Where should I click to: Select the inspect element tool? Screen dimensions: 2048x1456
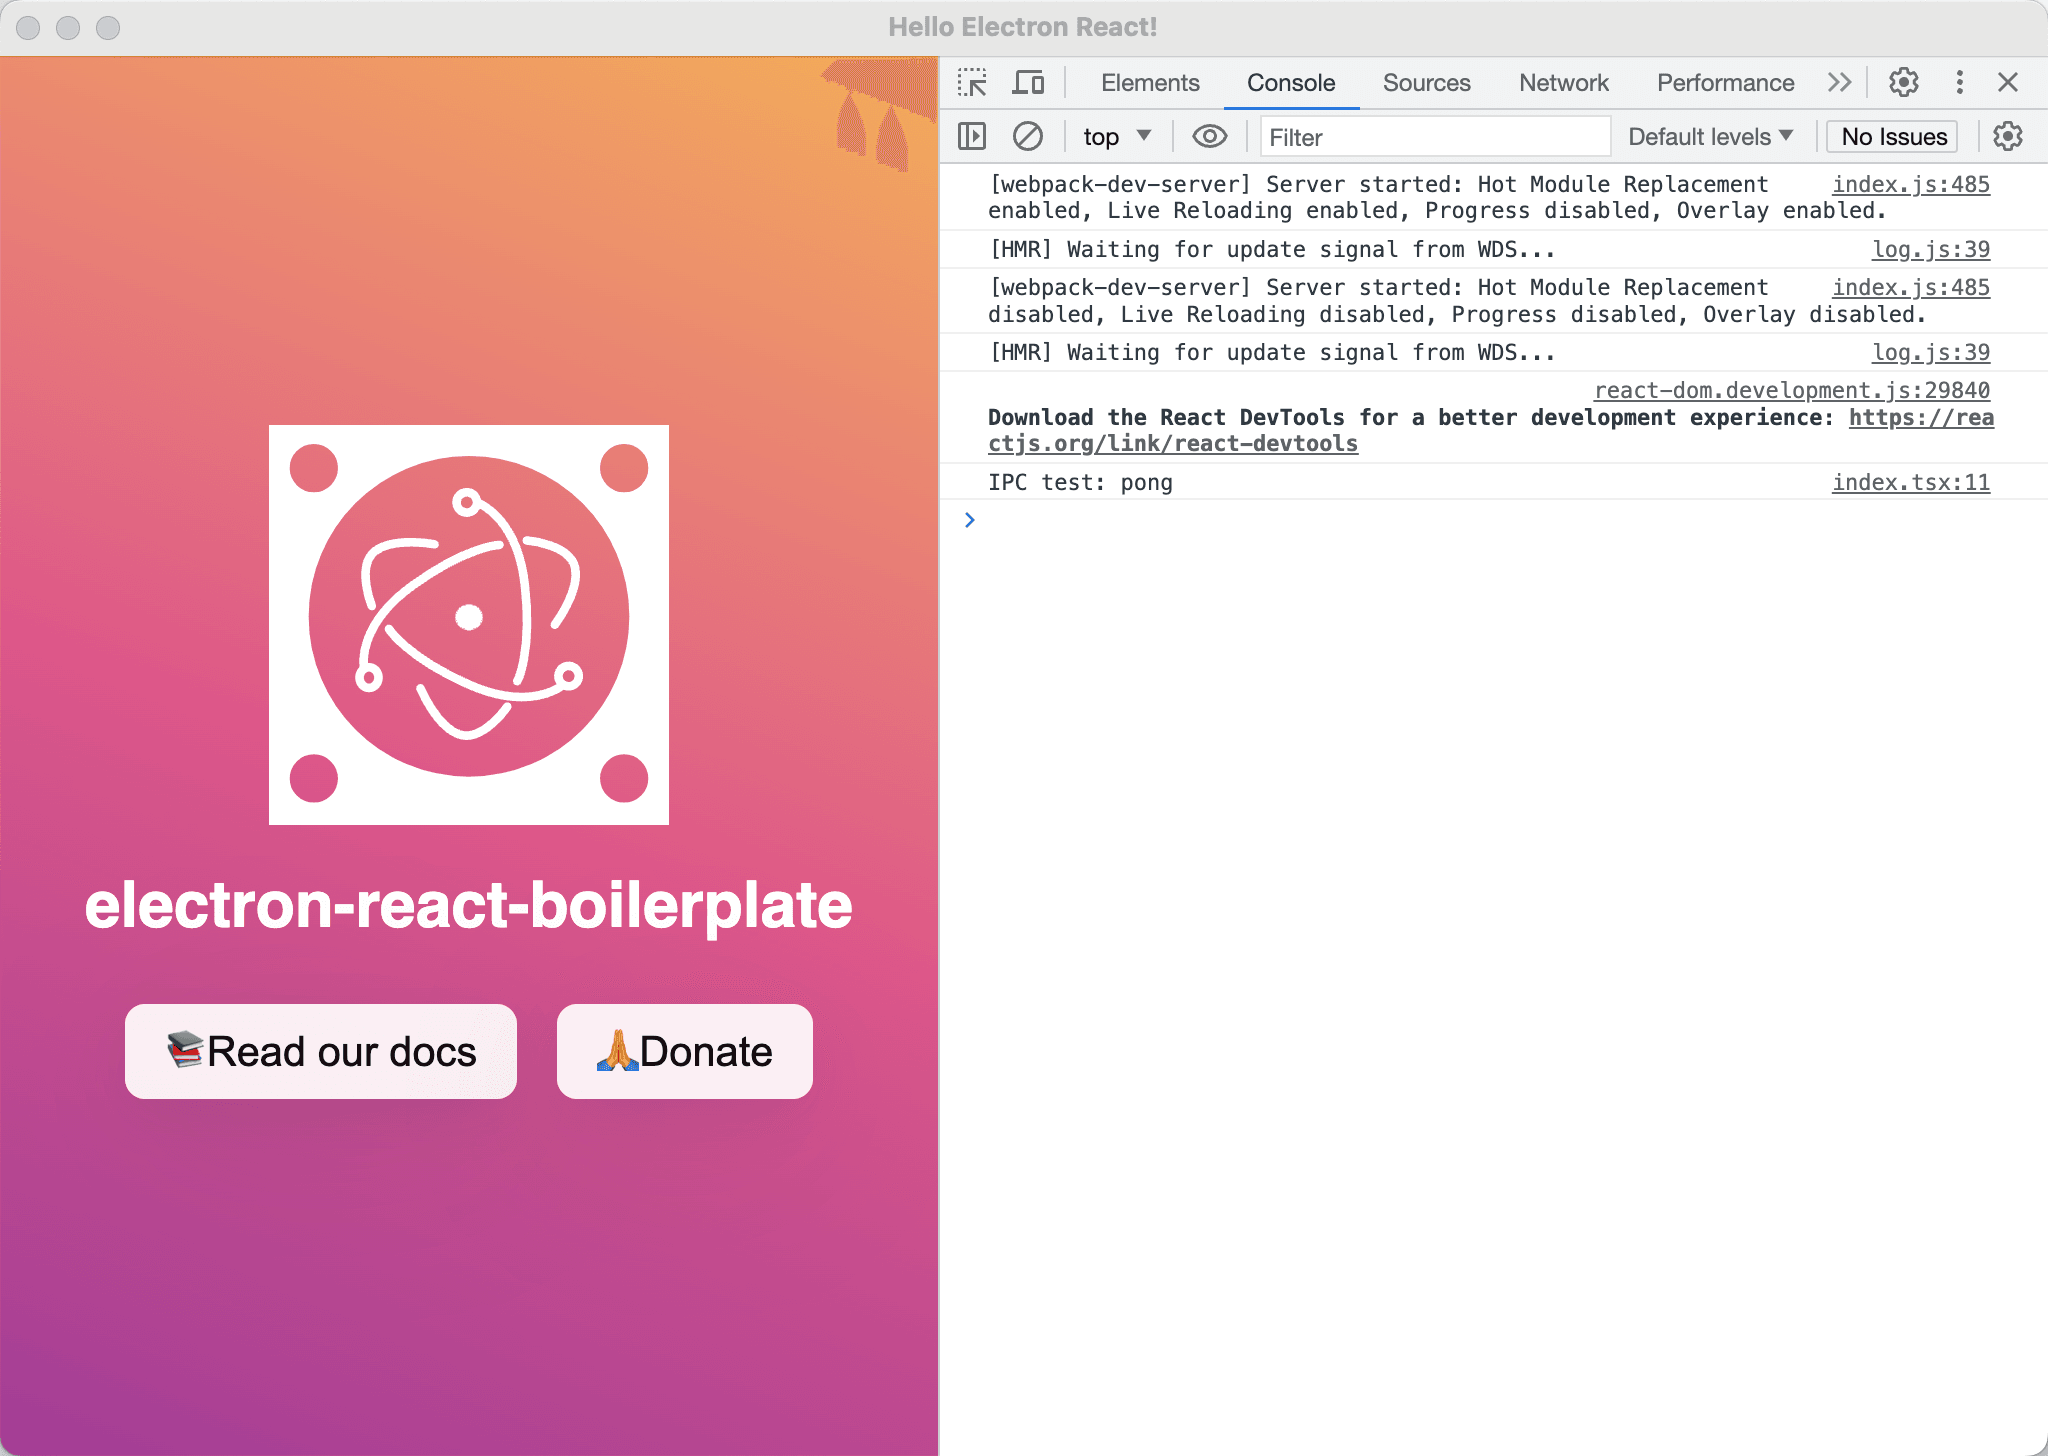973,82
